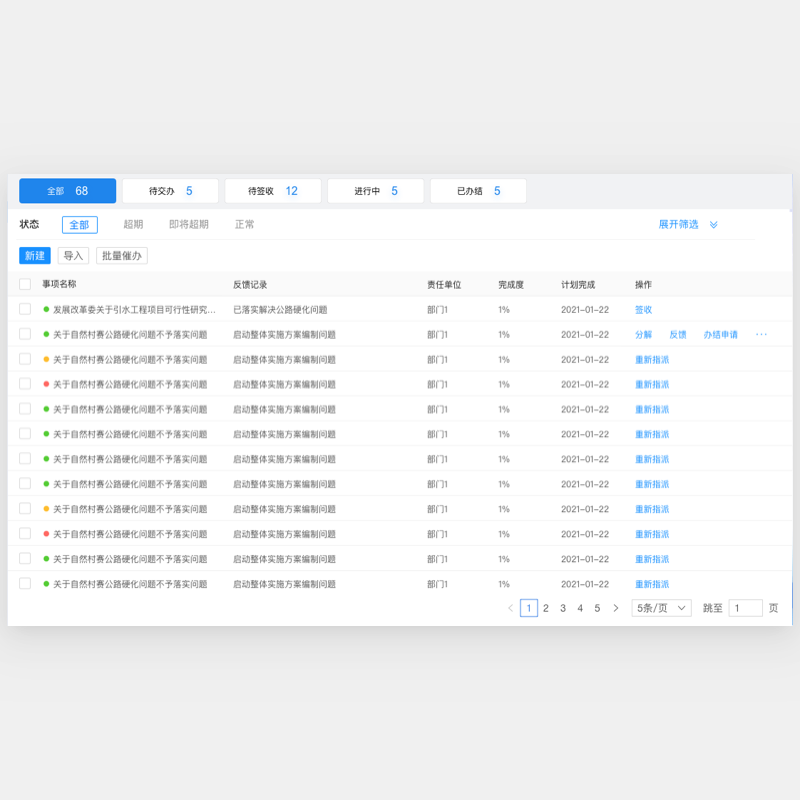
Task: Click the more actions ellipsis icon
Action: click(x=761, y=334)
